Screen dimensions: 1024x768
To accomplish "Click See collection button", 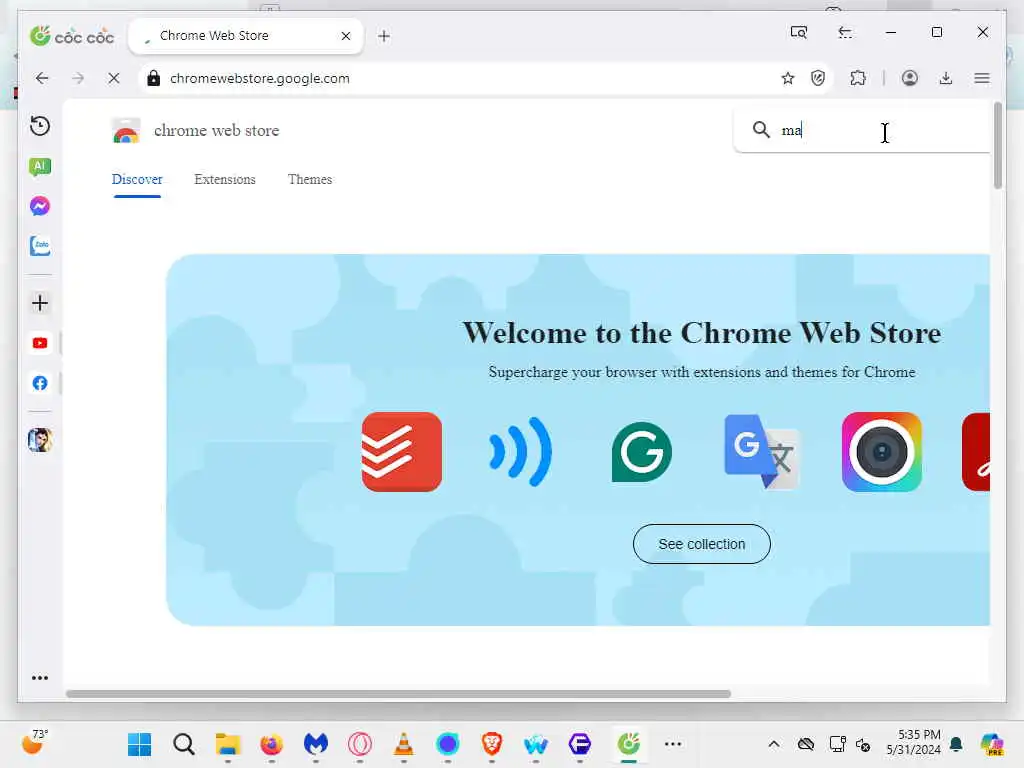I will 701,544.
